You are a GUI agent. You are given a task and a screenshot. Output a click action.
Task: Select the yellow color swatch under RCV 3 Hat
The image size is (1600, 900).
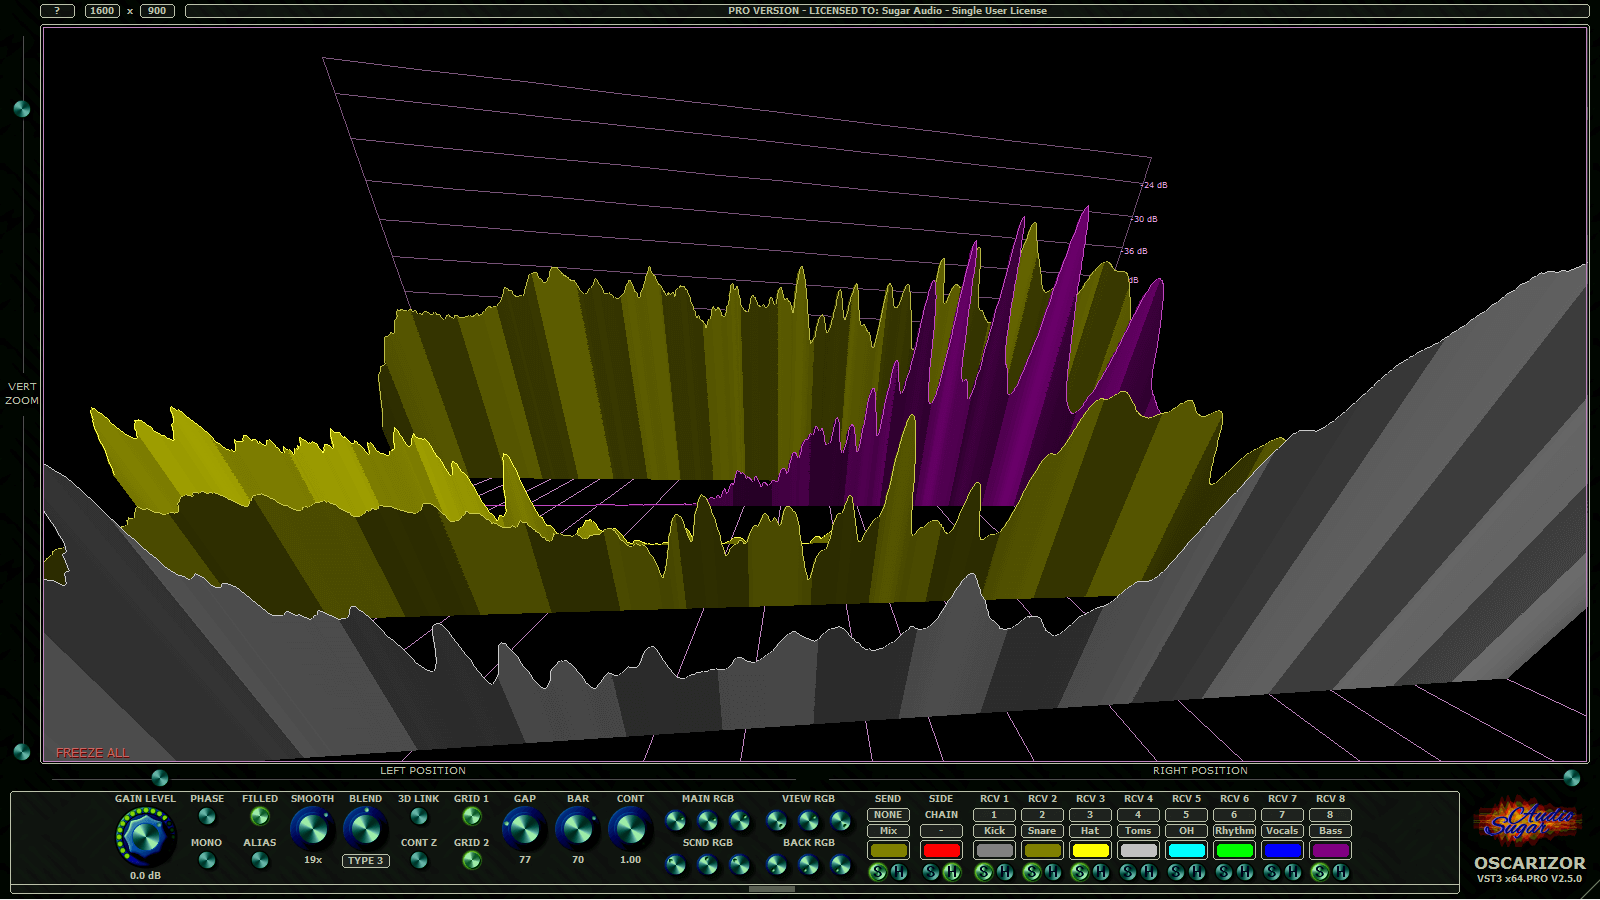pyautogui.click(x=1090, y=849)
